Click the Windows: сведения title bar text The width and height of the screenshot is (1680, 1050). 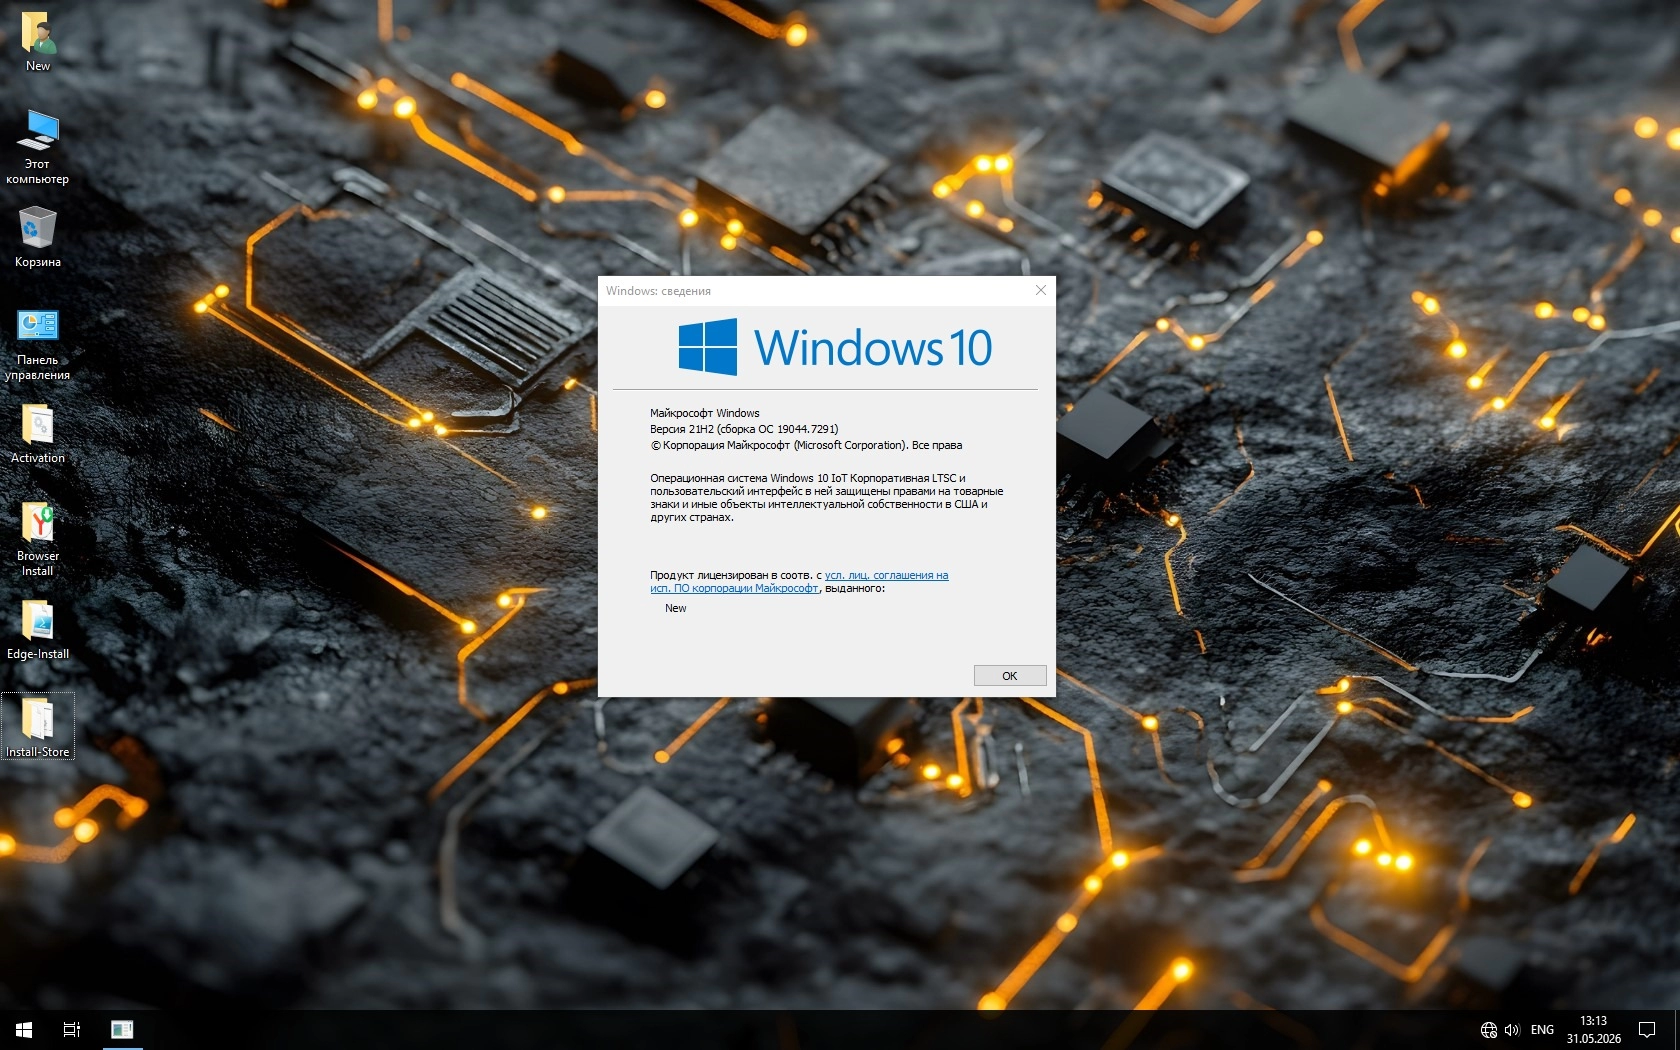(x=658, y=291)
